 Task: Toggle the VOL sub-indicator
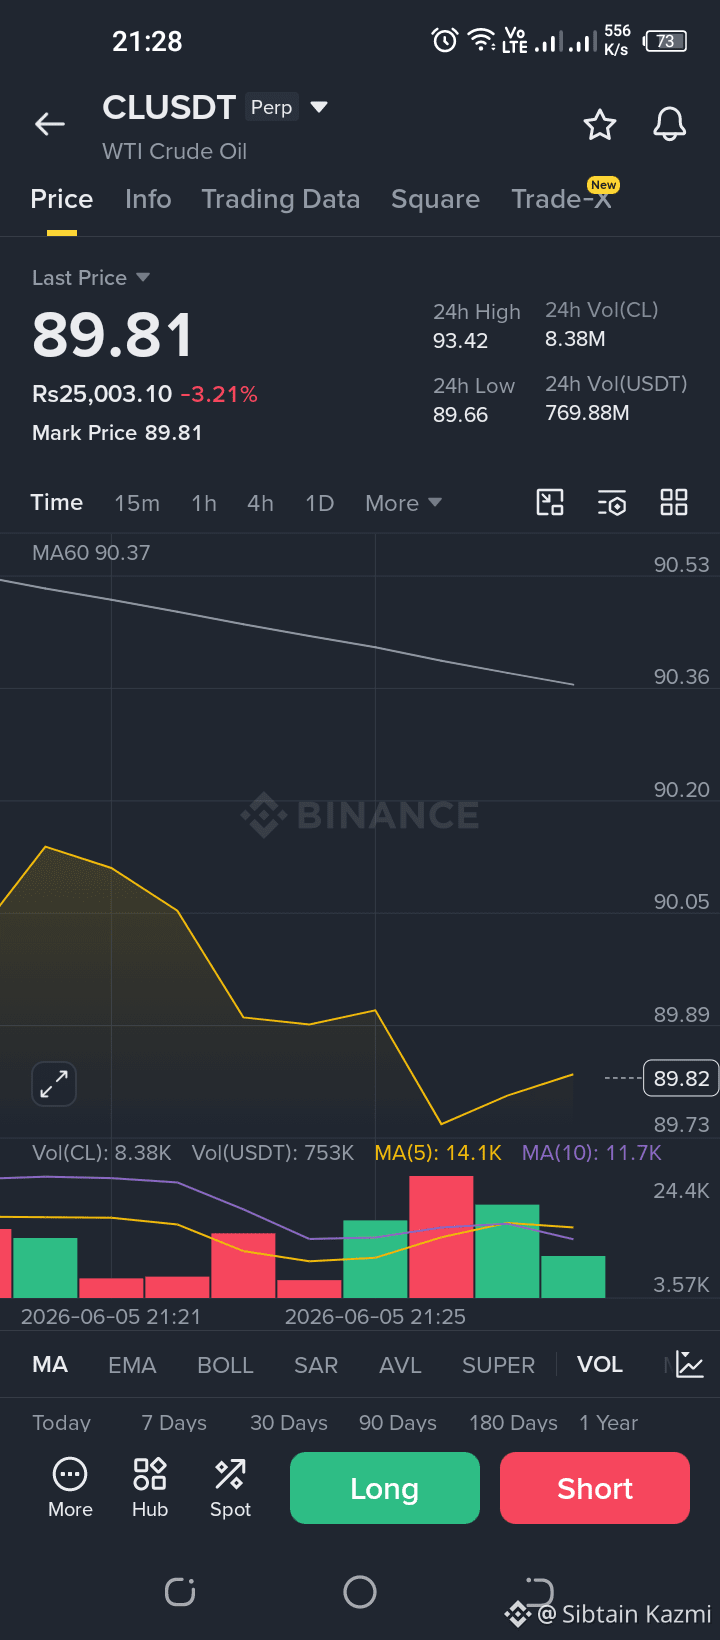[600, 1364]
